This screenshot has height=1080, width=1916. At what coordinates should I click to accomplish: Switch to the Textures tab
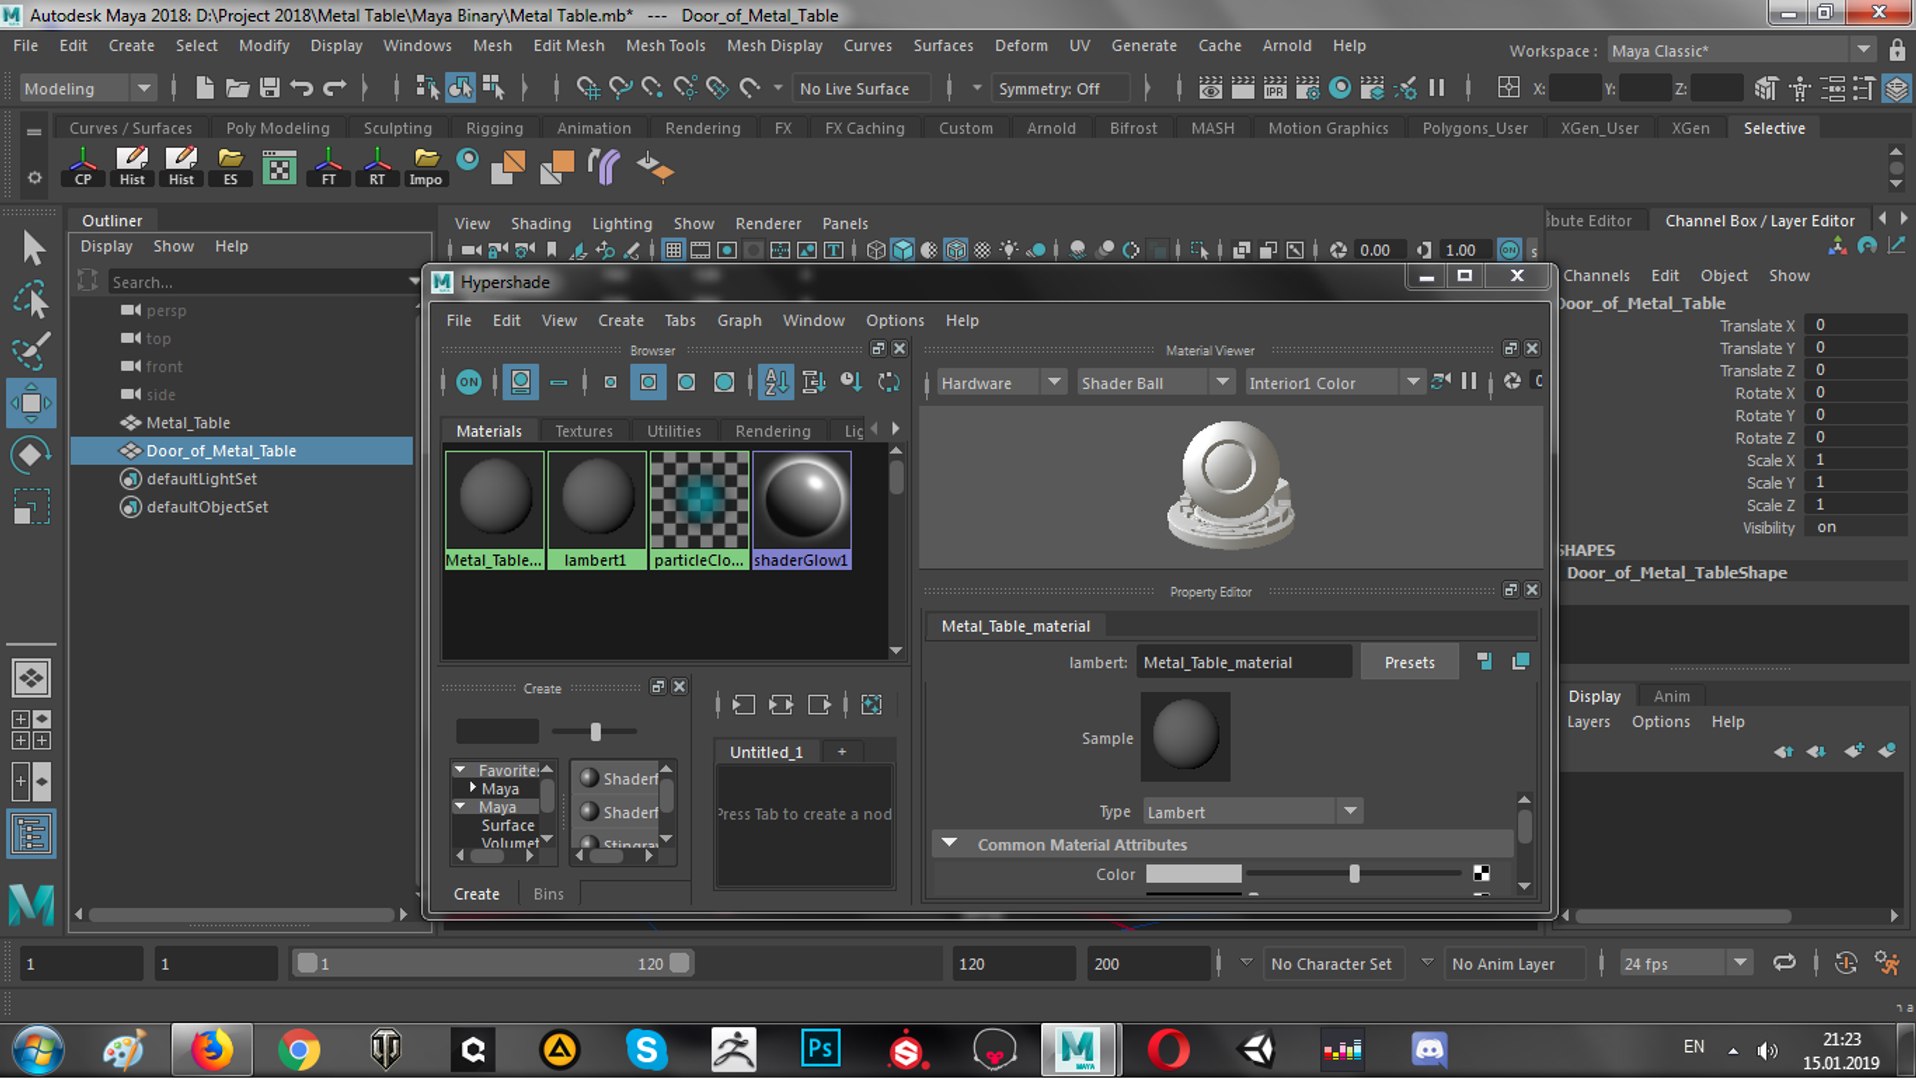pos(583,431)
